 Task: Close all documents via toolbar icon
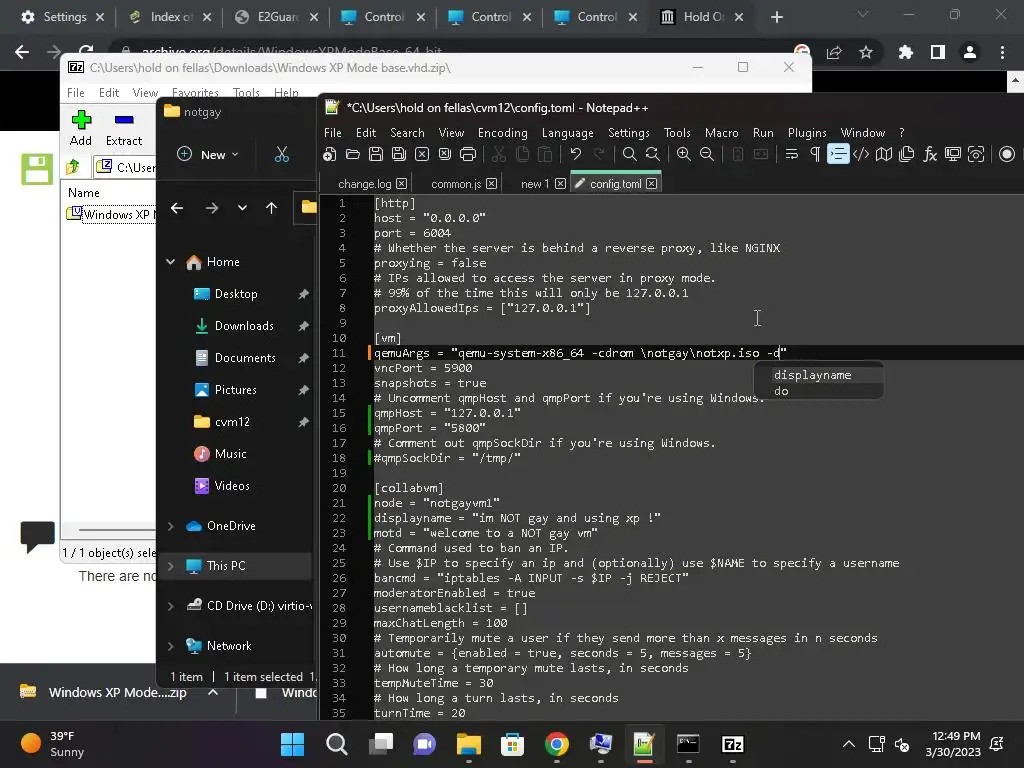coord(445,154)
